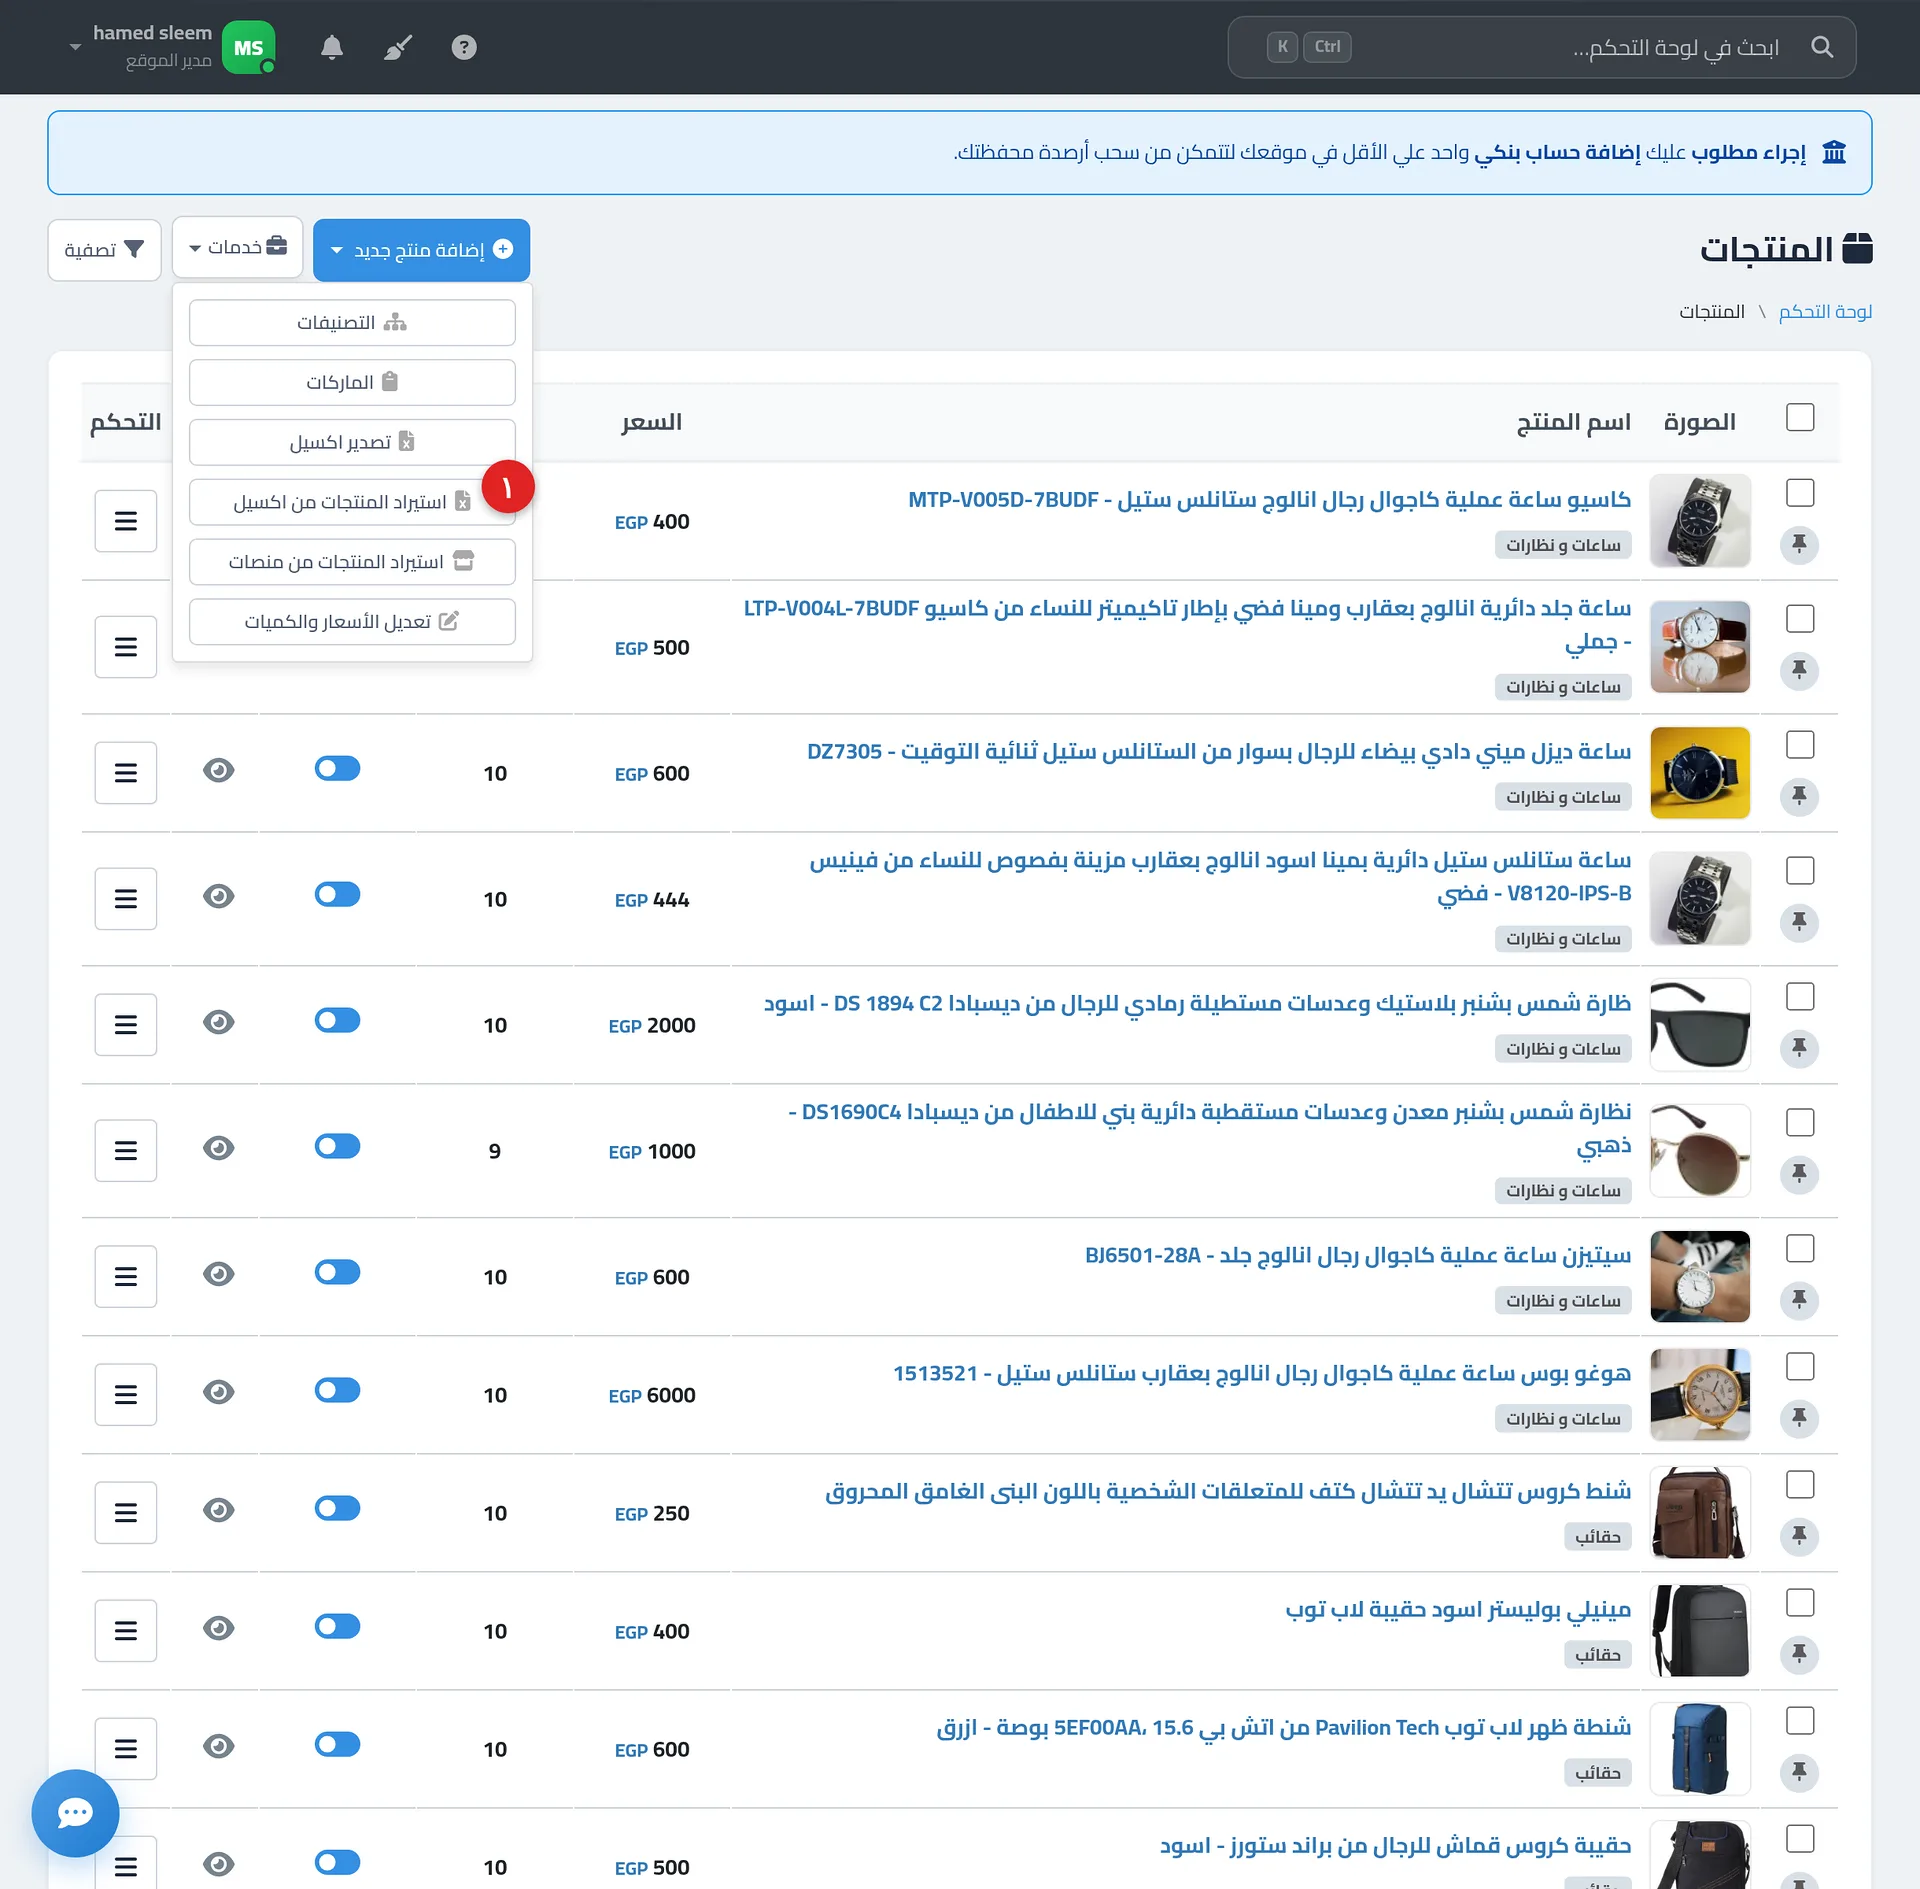Select تصدير اكسيل menu option

click(352, 443)
